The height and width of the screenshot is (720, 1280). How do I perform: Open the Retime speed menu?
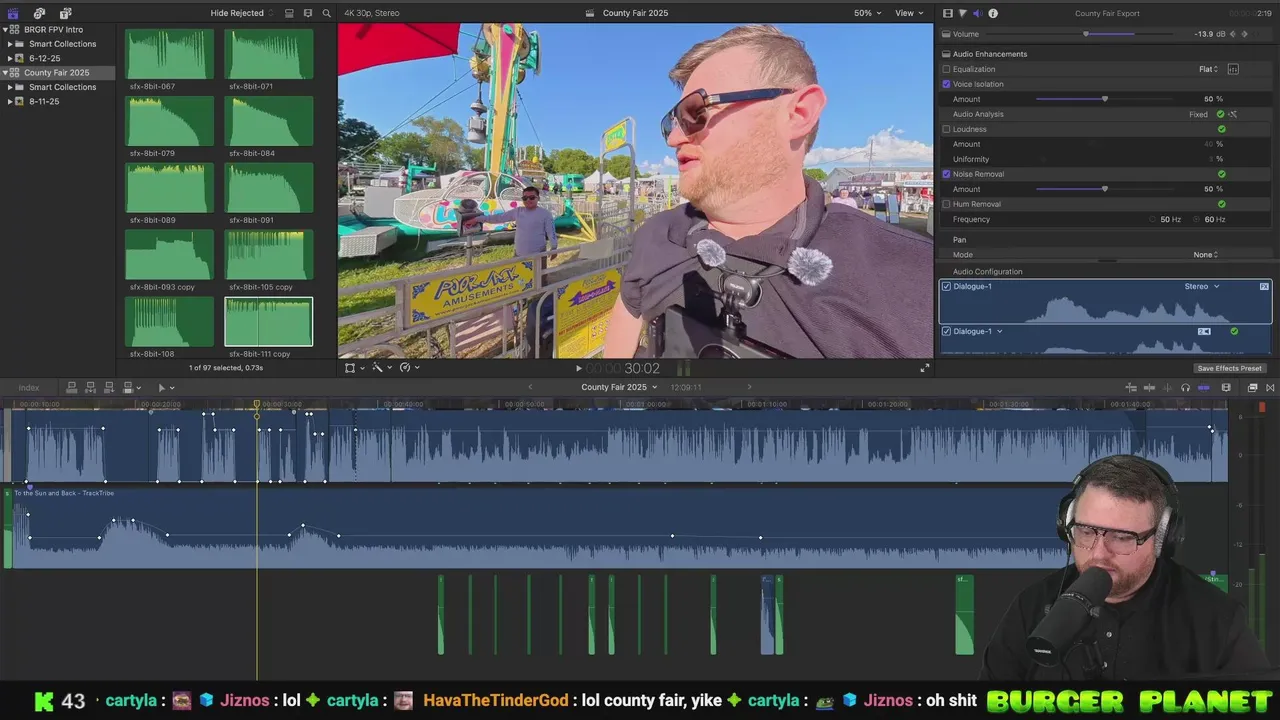[408, 367]
